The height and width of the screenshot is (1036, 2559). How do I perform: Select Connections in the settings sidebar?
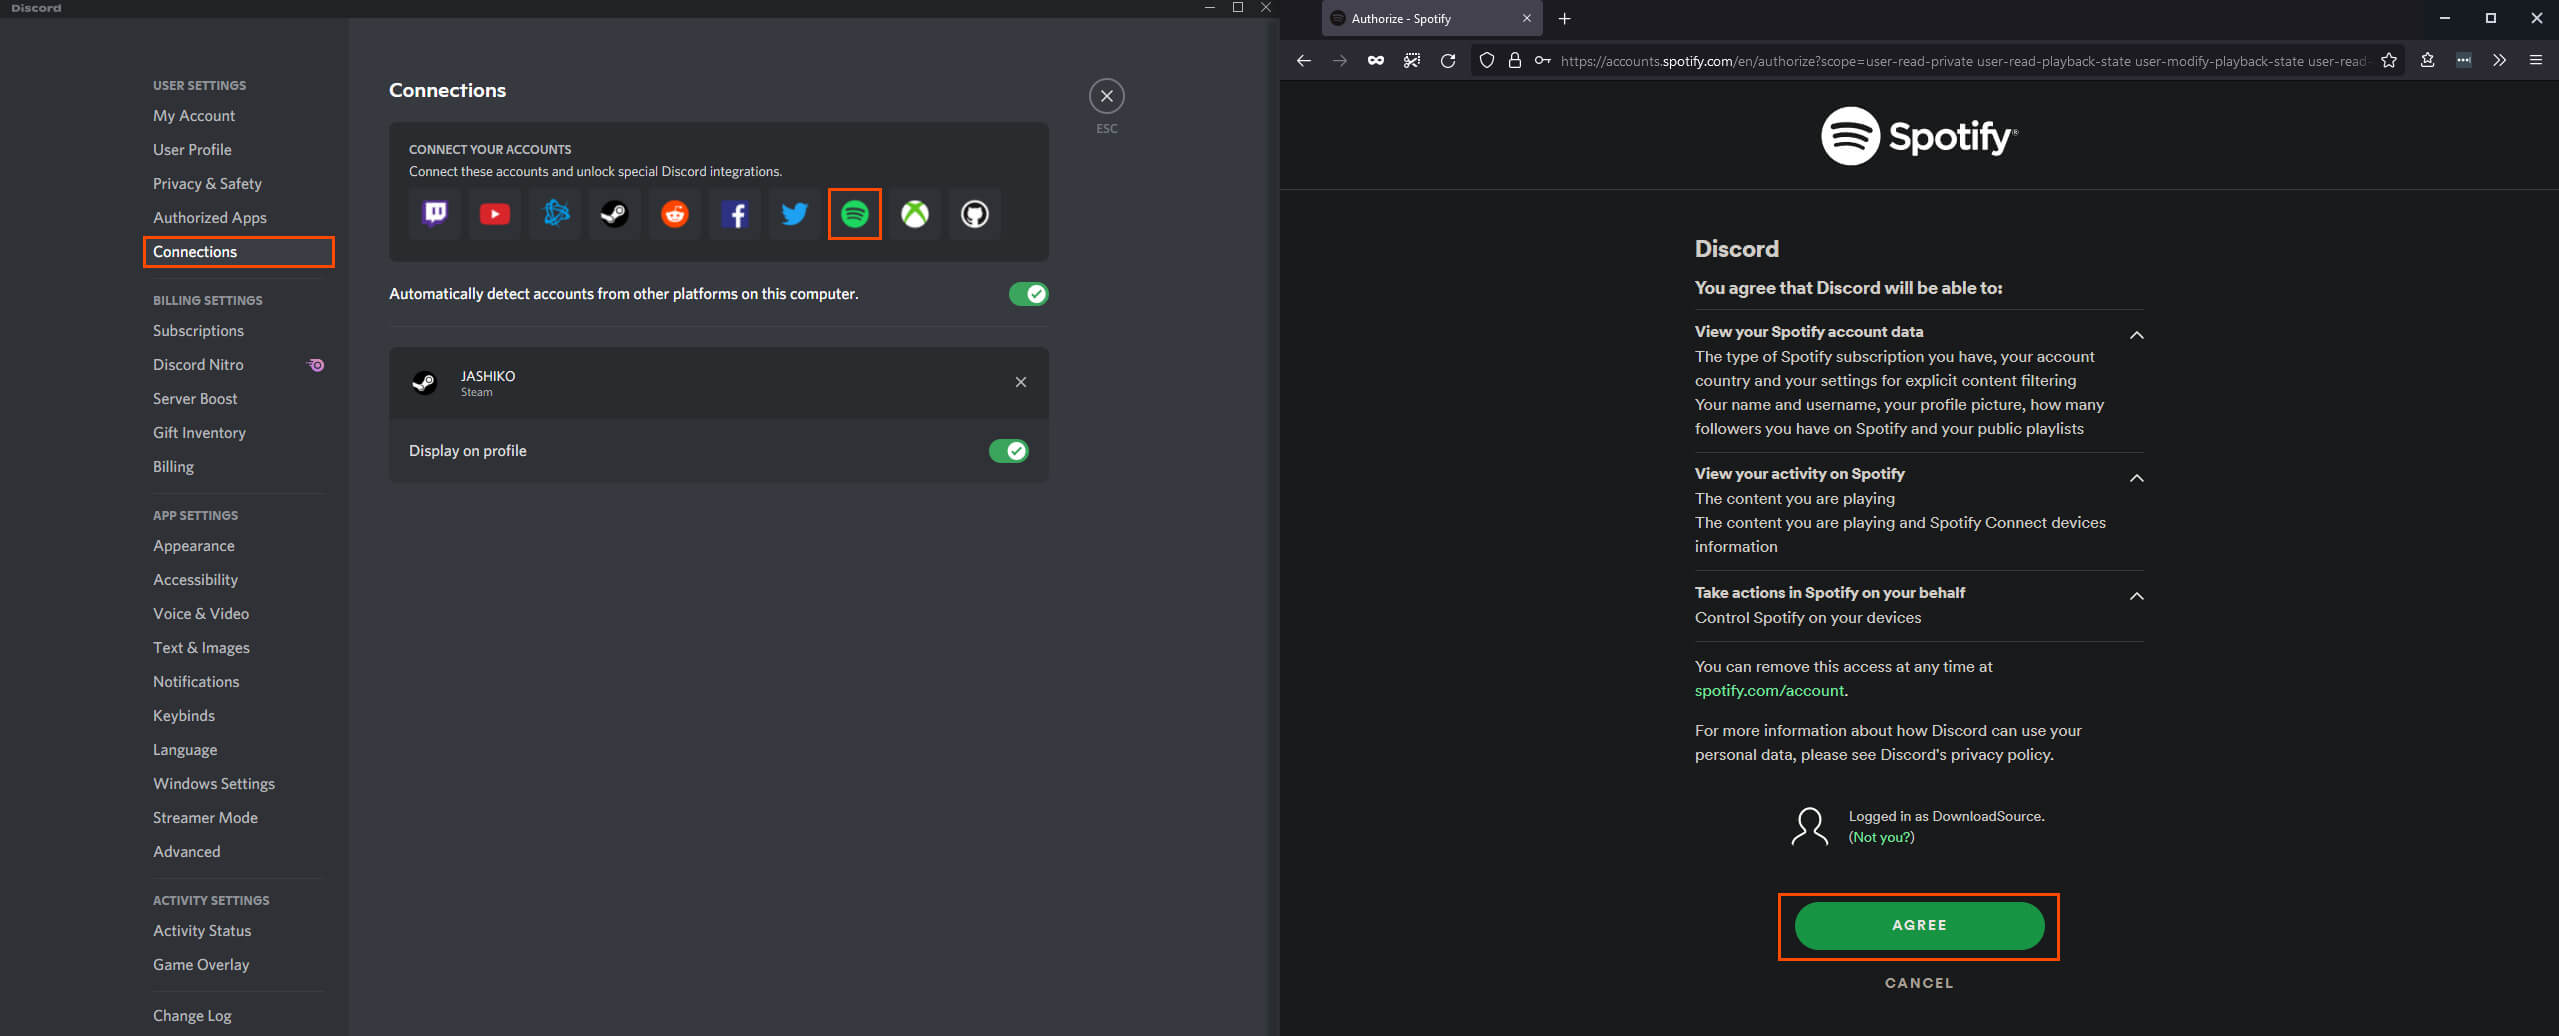[x=238, y=252]
